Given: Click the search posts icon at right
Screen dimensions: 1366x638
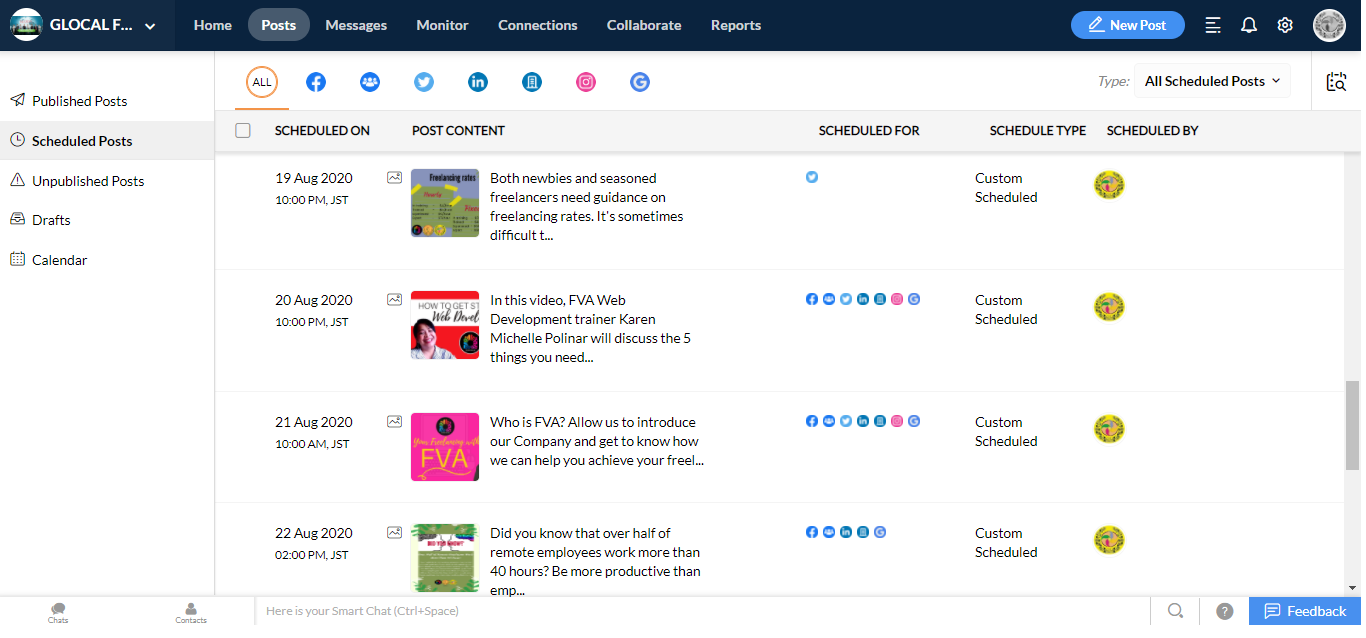Looking at the screenshot, I should pyautogui.click(x=1336, y=82).
